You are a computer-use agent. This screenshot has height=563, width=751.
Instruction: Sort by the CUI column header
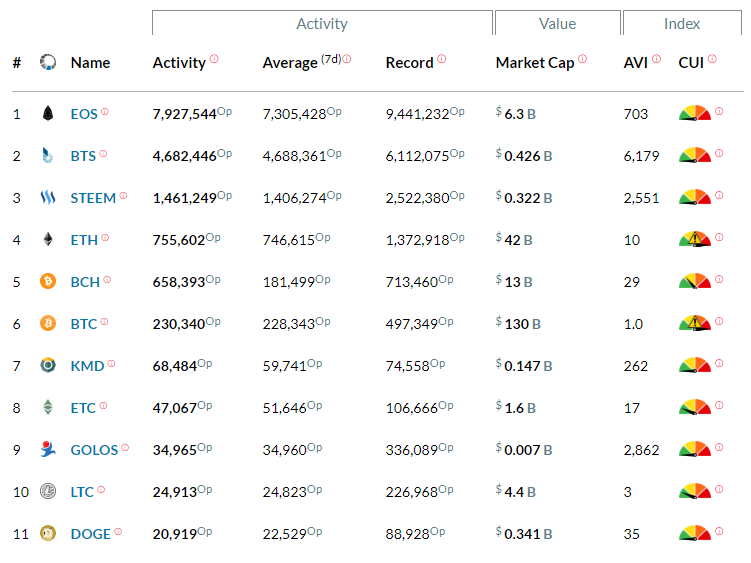pyautogui.click(x=691, y=63)
